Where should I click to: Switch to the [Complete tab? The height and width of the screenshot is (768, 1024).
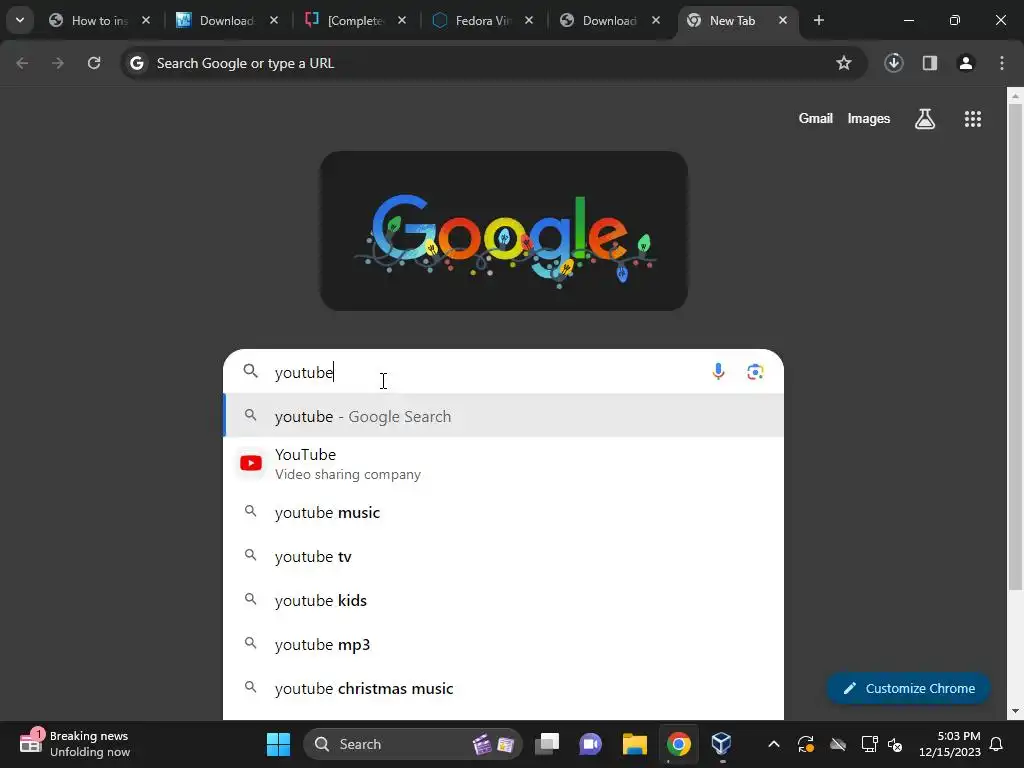355,20
